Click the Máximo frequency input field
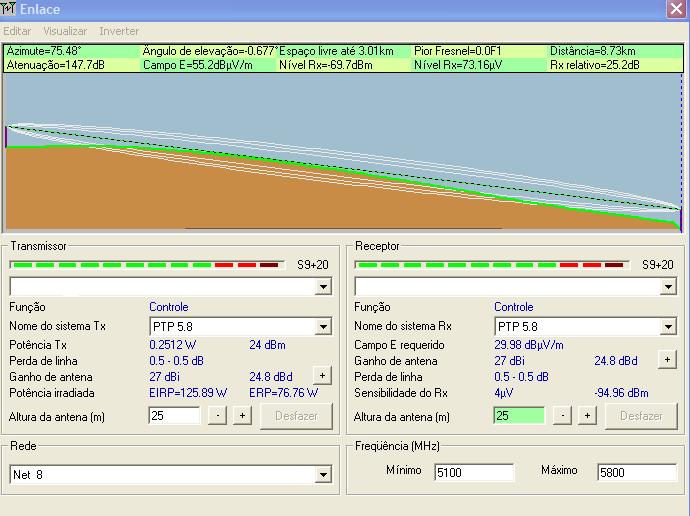Viewport: 690px width, 516px height. click(636, 472)
